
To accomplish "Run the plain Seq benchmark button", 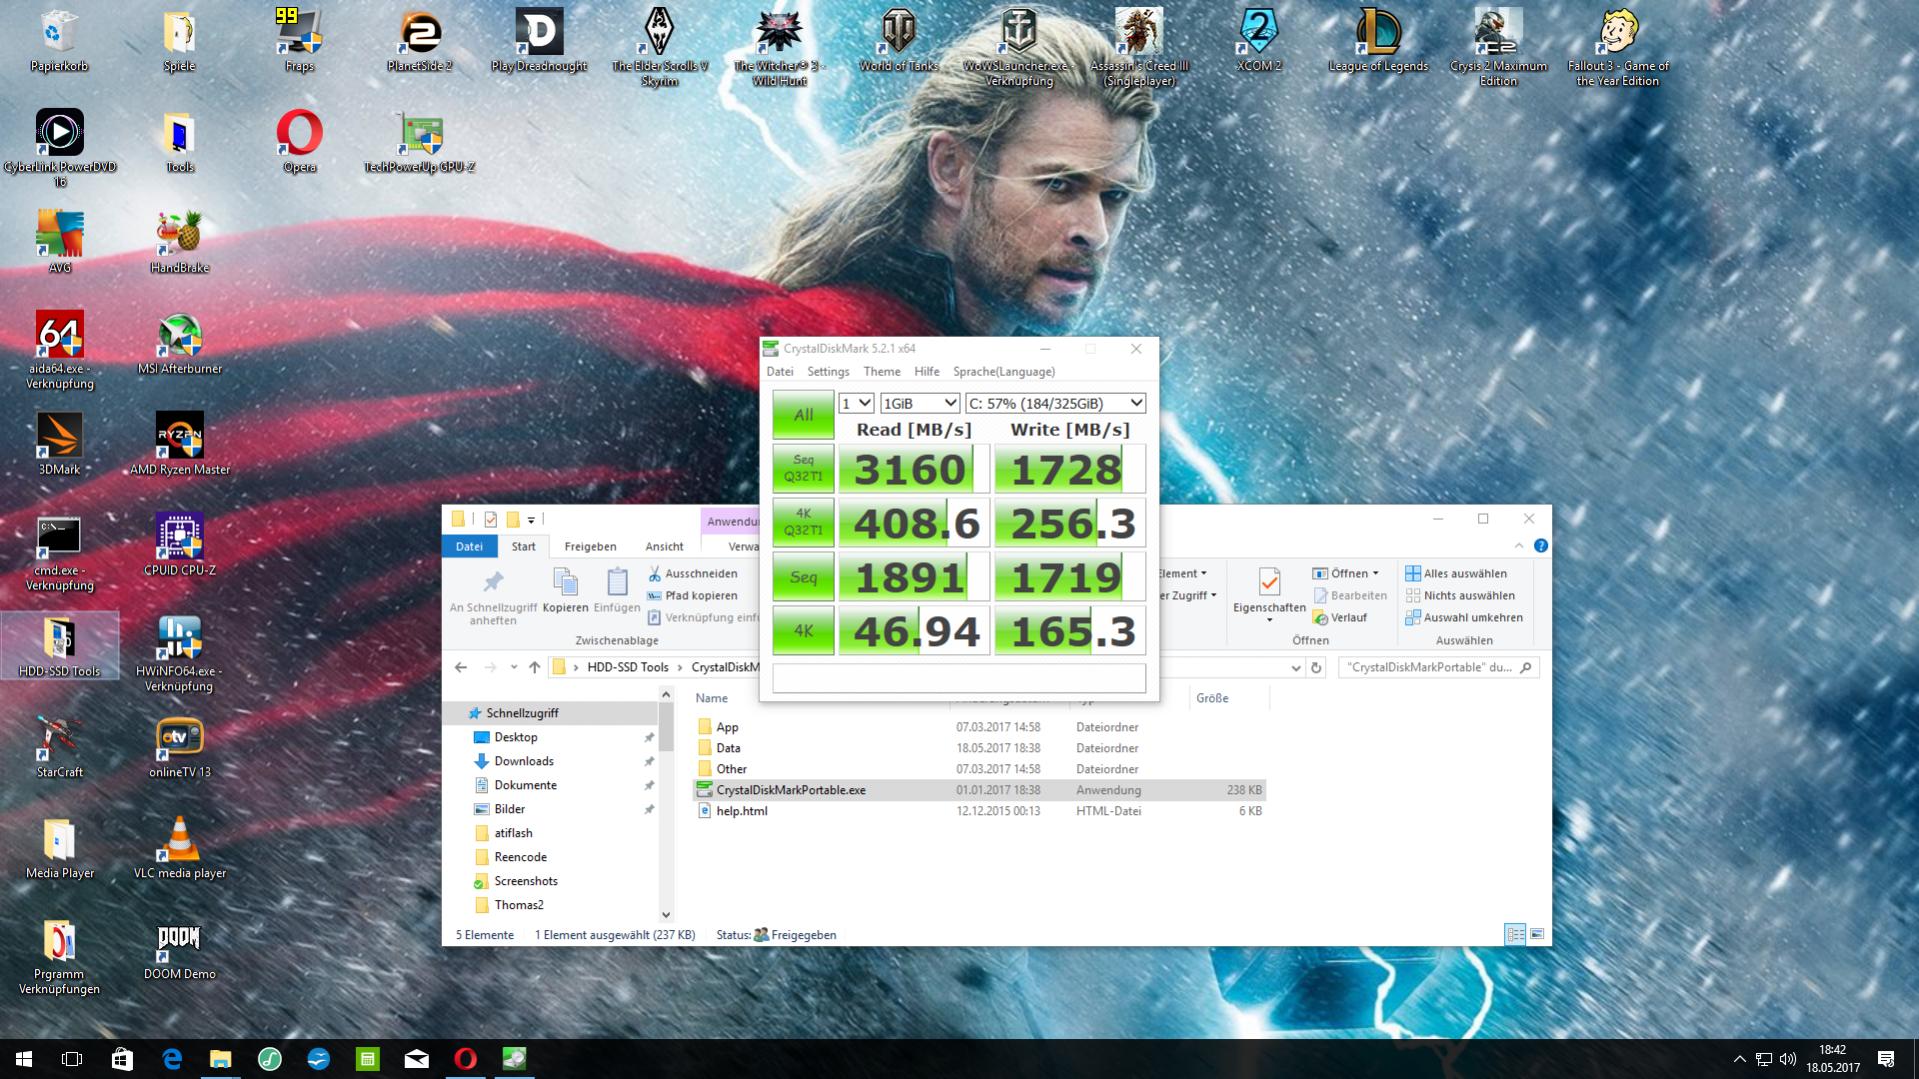I will [x=803, y=577].
